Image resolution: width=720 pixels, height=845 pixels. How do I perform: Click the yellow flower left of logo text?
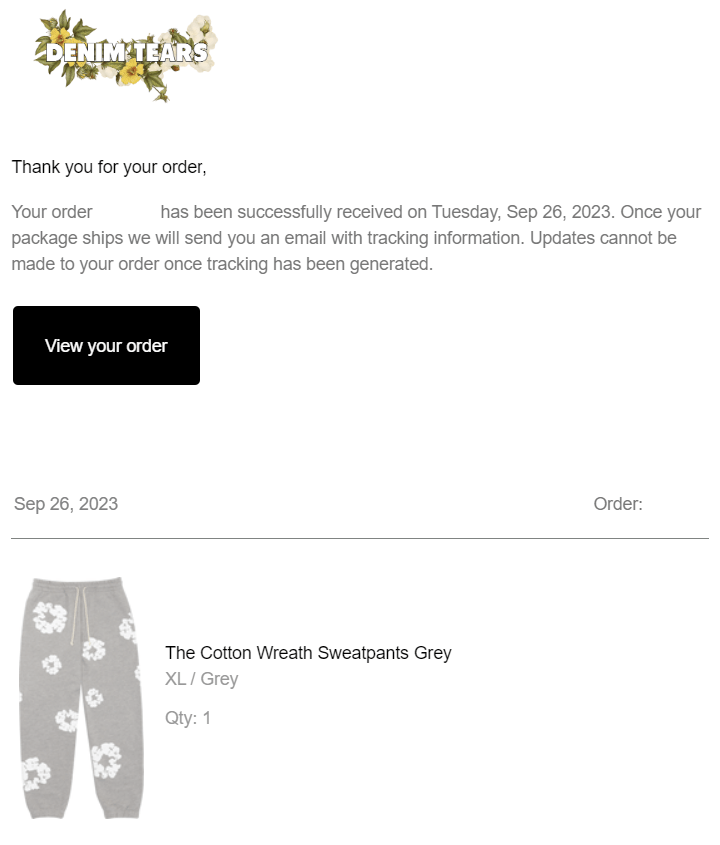59,38
